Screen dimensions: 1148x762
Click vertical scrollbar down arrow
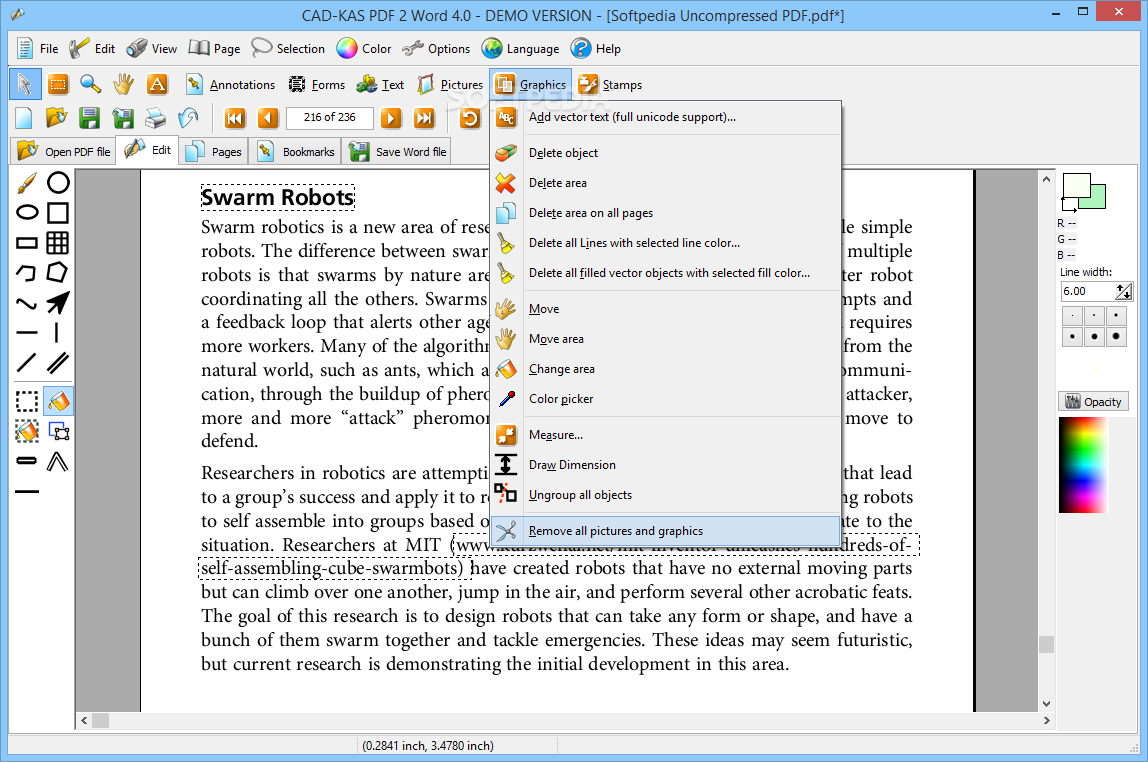coord(1046,703)
